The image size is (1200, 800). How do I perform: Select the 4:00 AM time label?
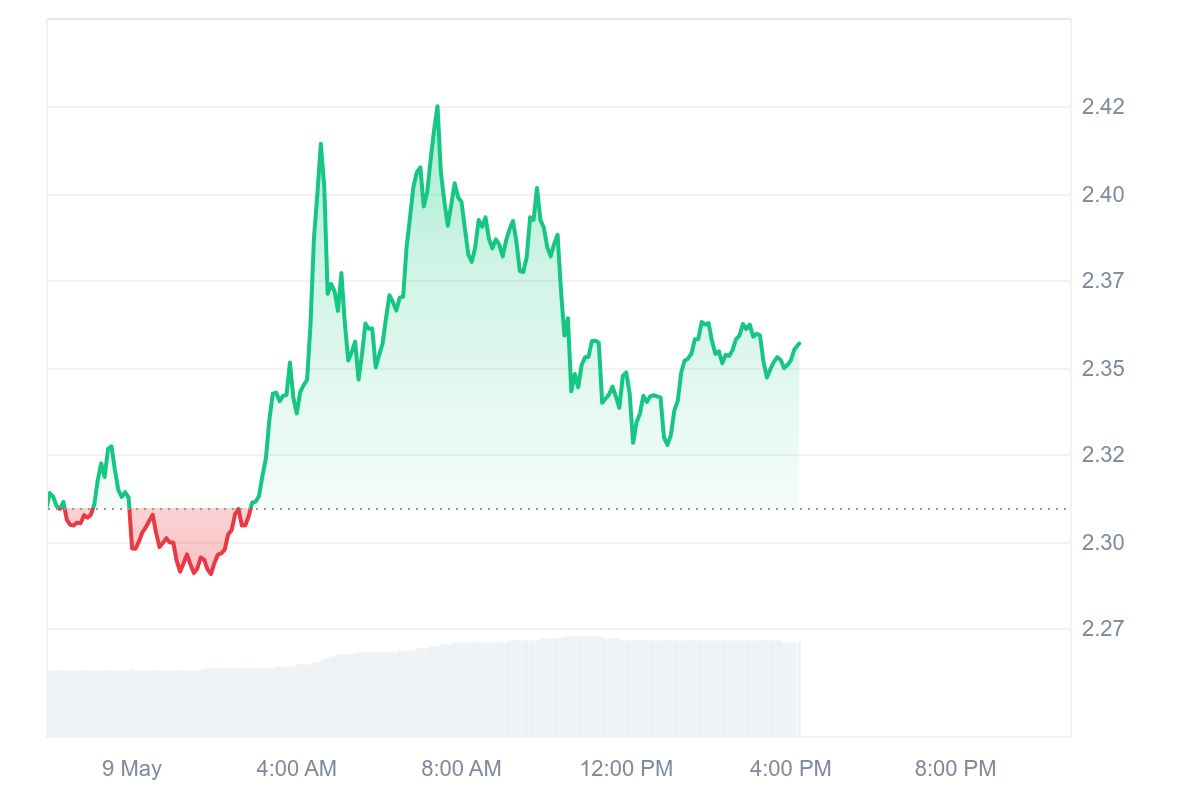pos(296,769)
